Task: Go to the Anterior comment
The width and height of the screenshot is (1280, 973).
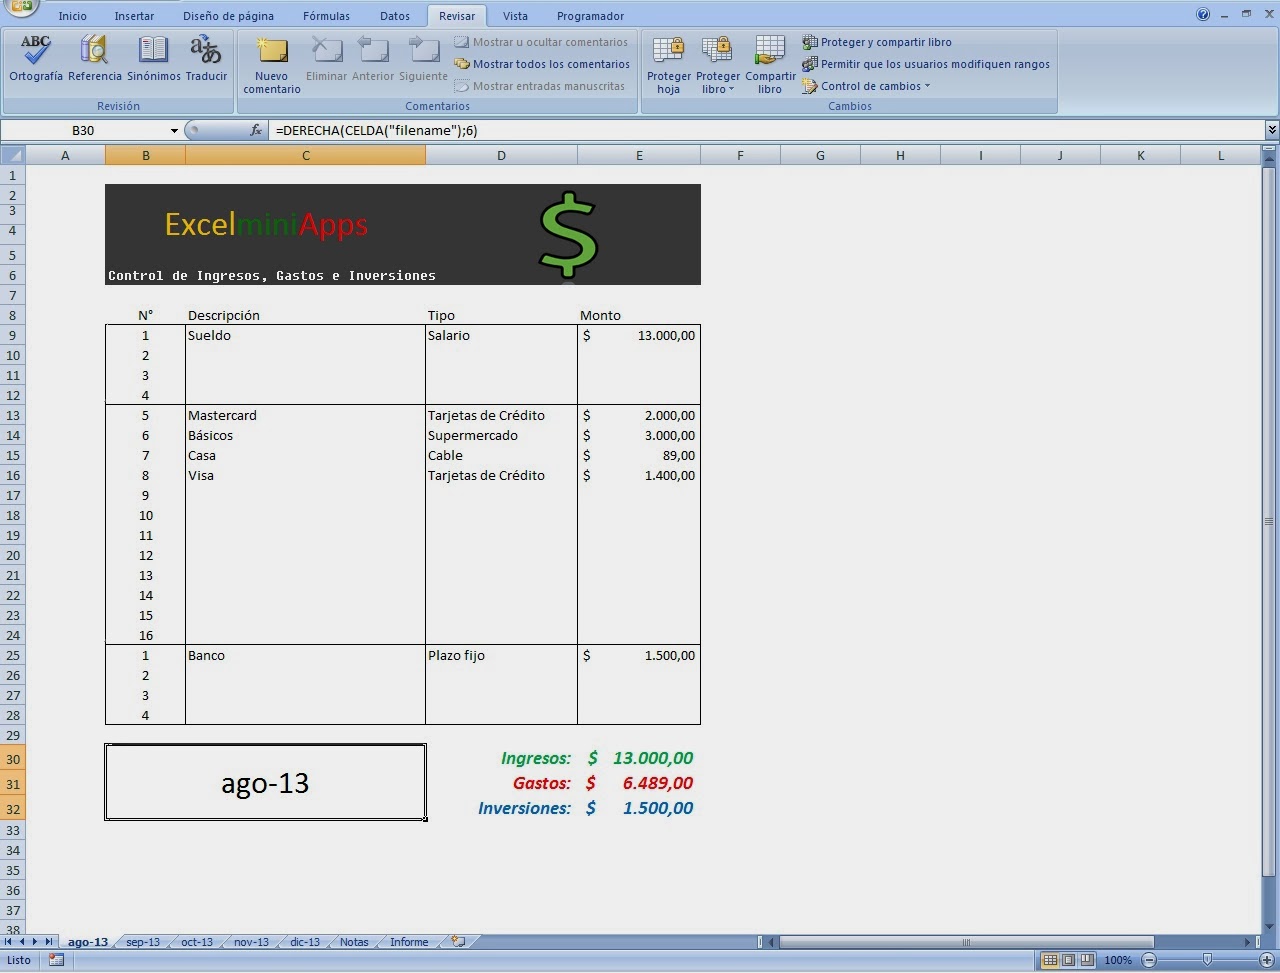Action: click(373, 59)
